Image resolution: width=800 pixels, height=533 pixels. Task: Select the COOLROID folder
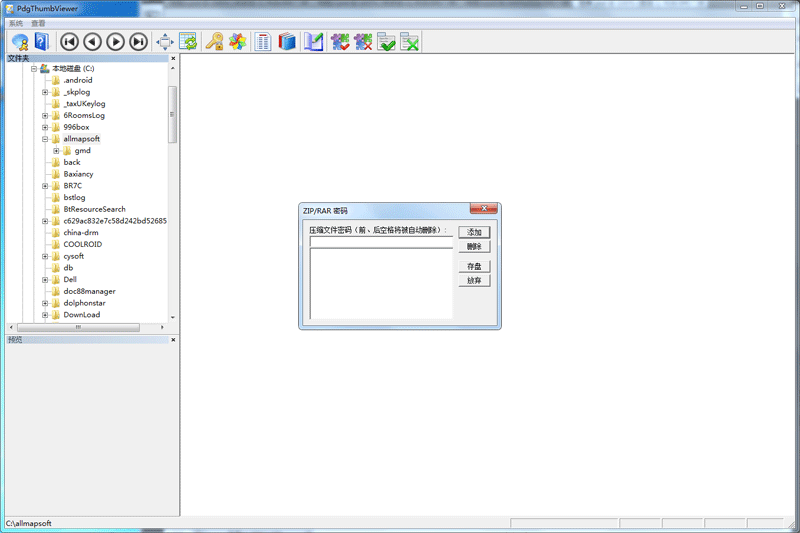point(83,244)
